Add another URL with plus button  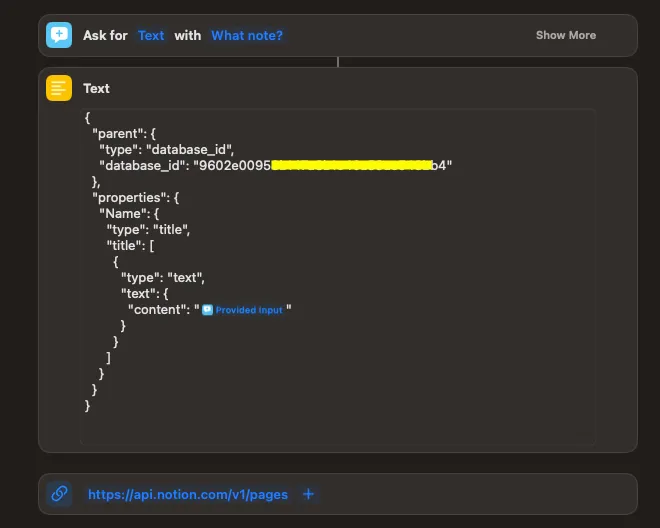(309, 494)
